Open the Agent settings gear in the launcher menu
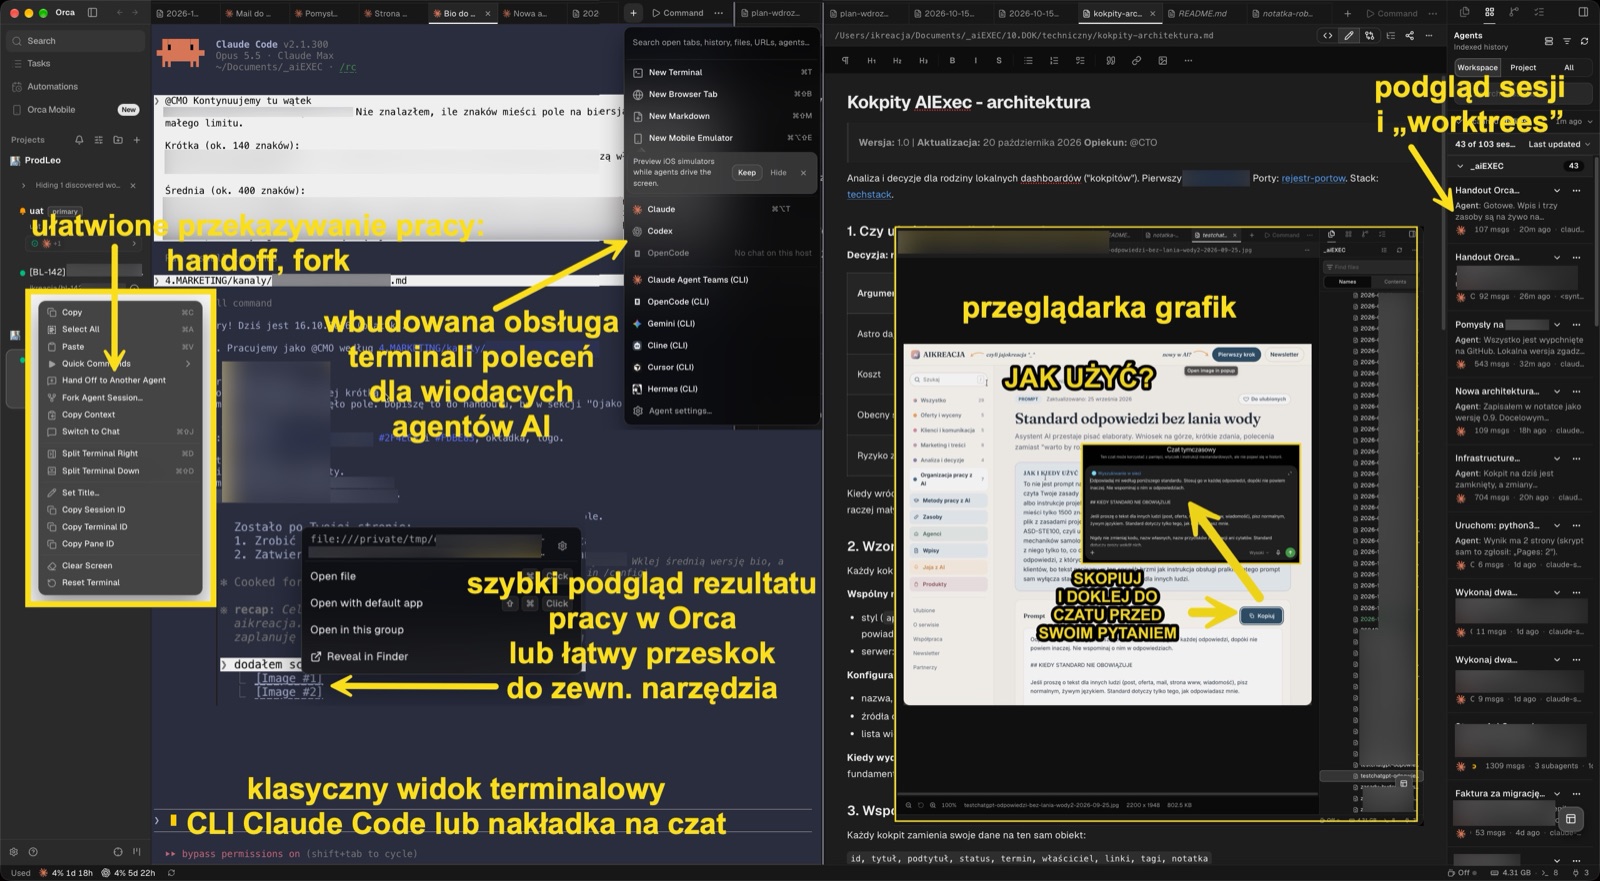Viewport: 1600px width, 881px height. 638,411
